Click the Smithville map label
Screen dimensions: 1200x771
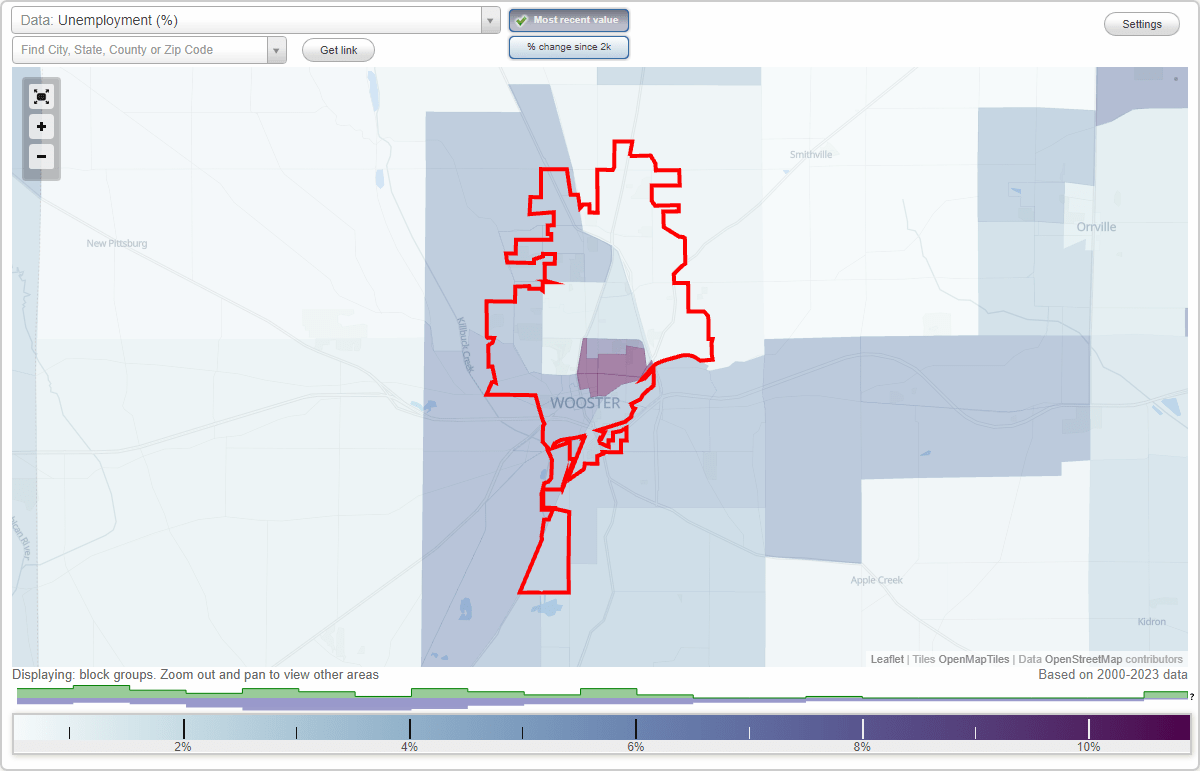click(811, 155)
